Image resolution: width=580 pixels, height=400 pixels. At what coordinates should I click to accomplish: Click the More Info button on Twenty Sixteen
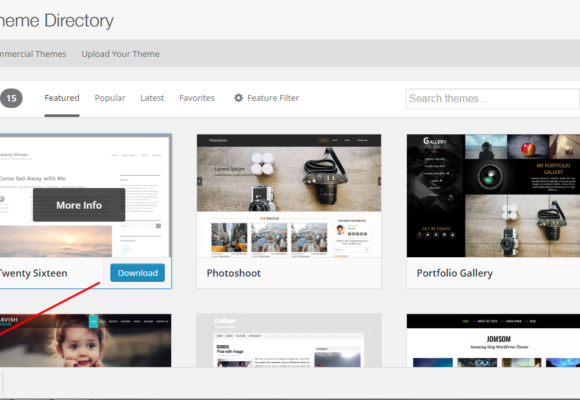click(79, 205)
